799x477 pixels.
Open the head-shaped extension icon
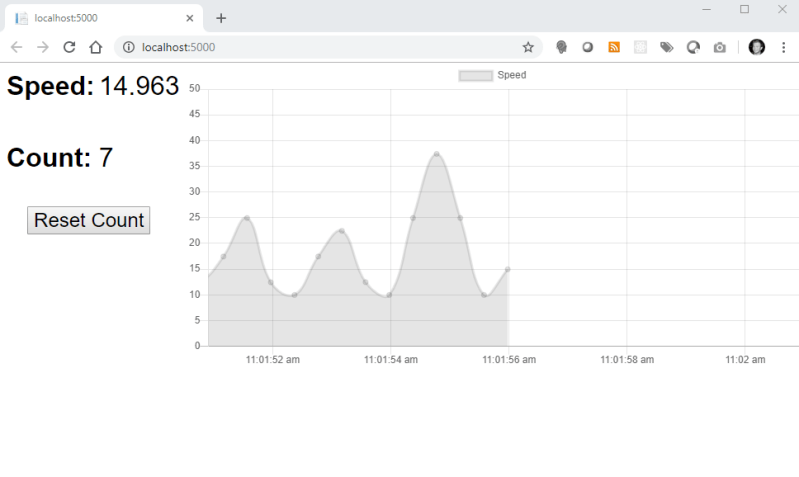pyautogui.click(x=562, y=47)
